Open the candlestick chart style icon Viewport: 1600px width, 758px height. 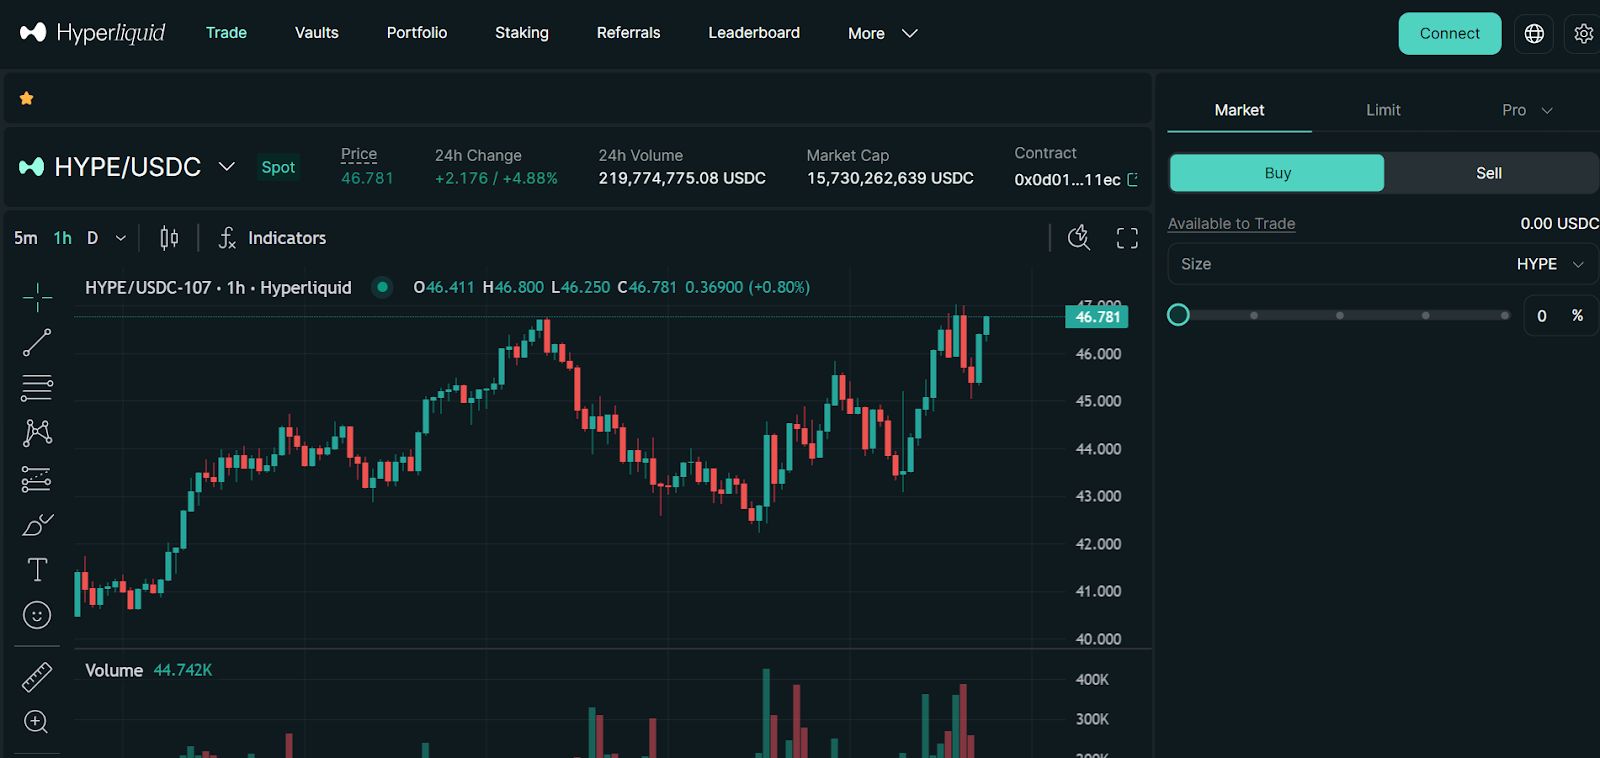pos(169,238)
